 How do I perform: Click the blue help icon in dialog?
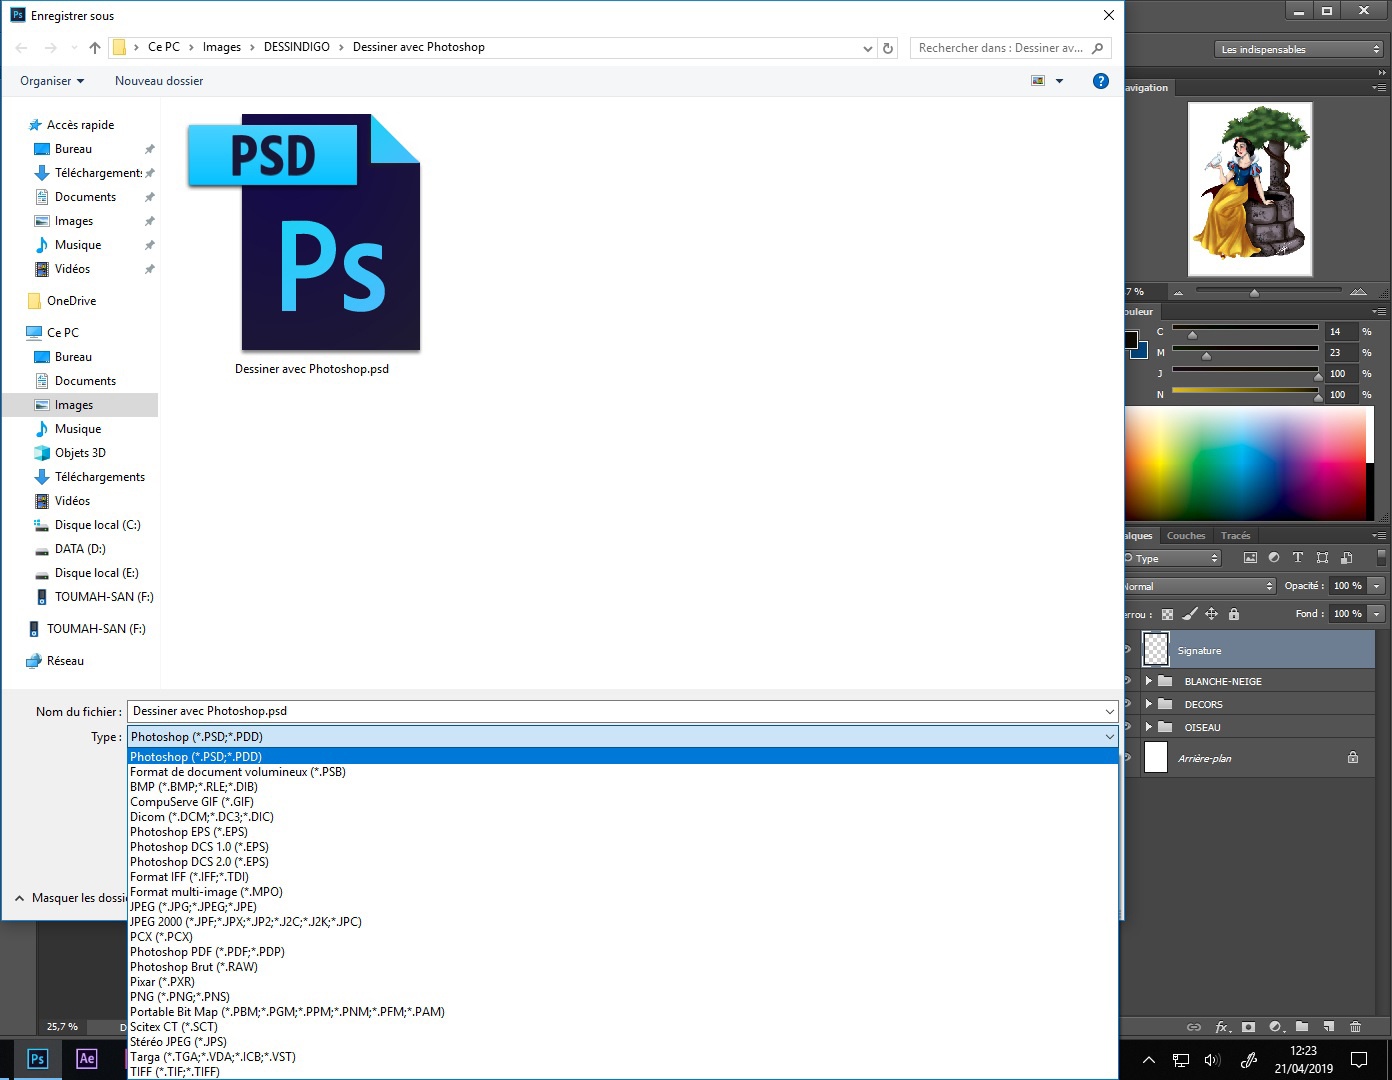[x=1100, y=81]
